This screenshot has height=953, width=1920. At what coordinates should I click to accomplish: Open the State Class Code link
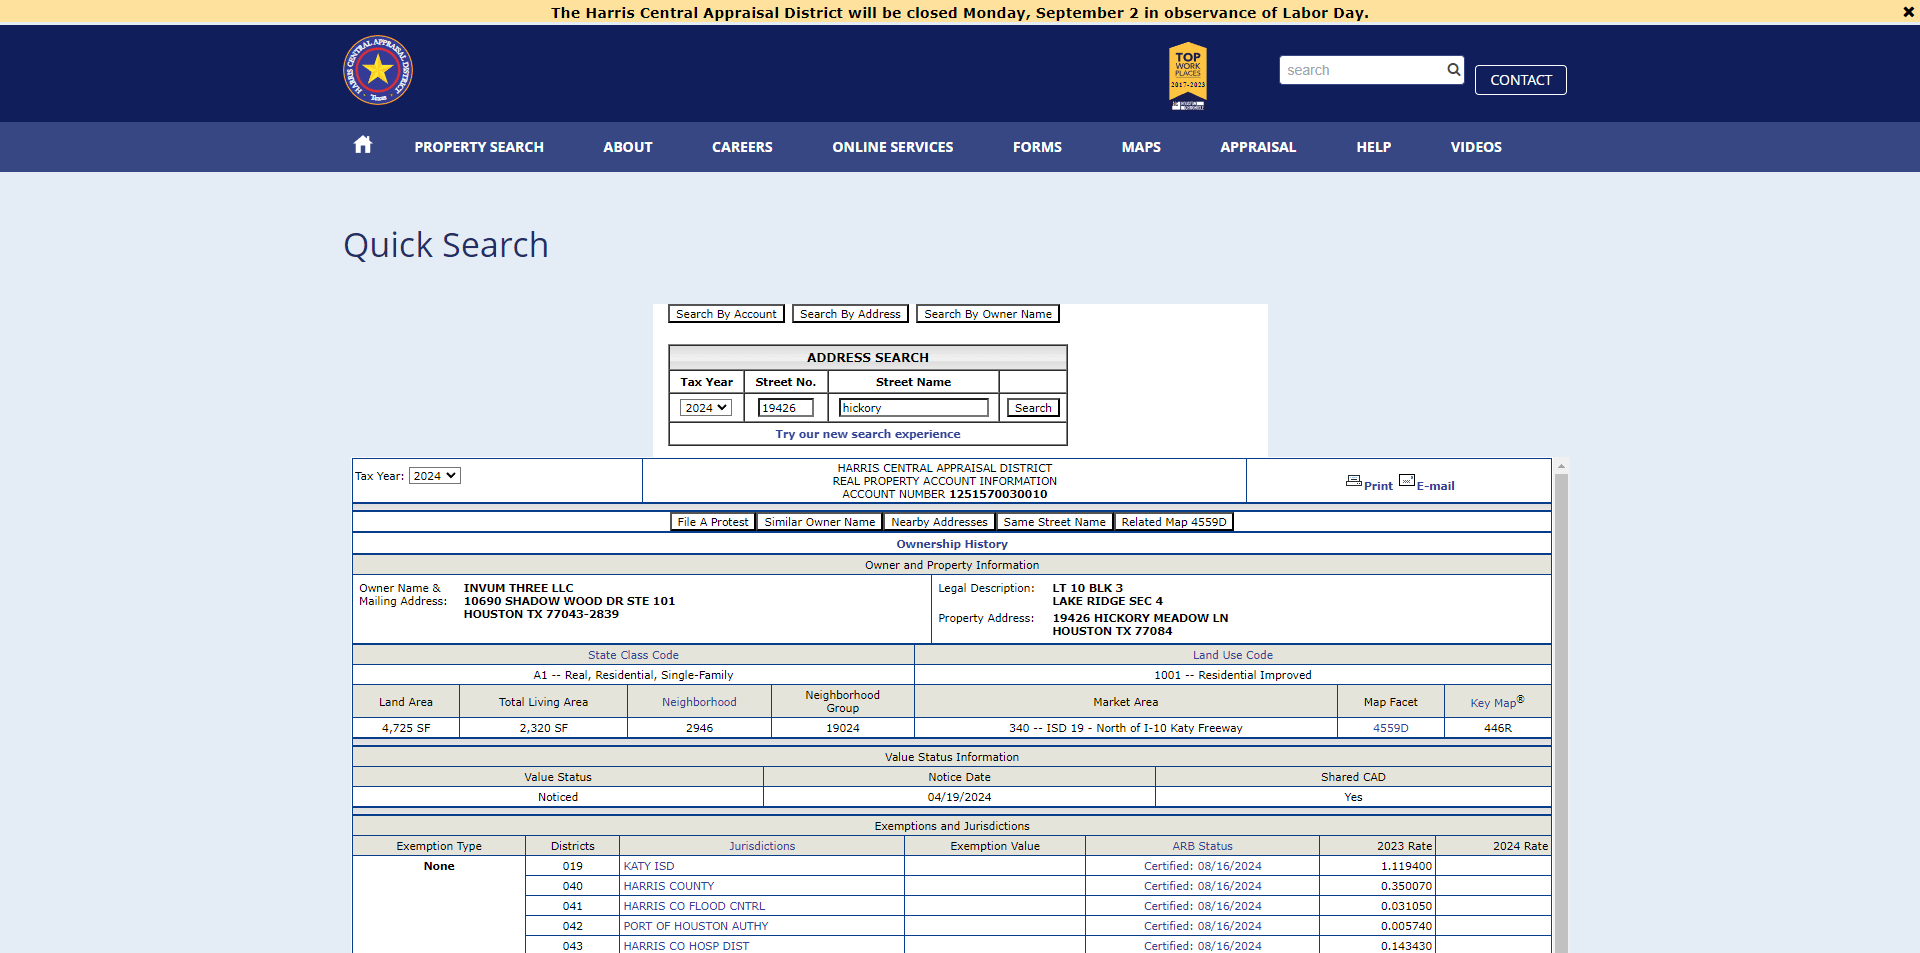633,655
